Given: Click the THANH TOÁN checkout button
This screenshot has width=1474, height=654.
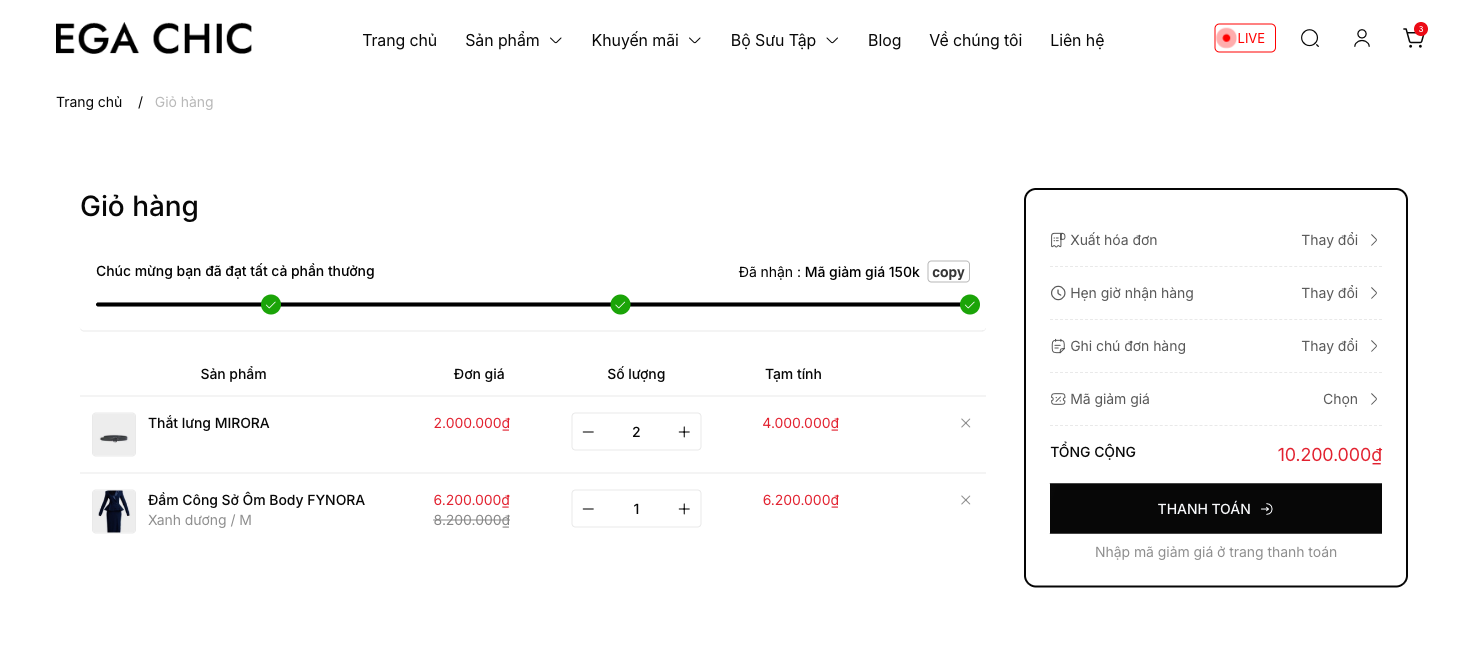Looking at the screenshot, I should tap(1215, 509).
